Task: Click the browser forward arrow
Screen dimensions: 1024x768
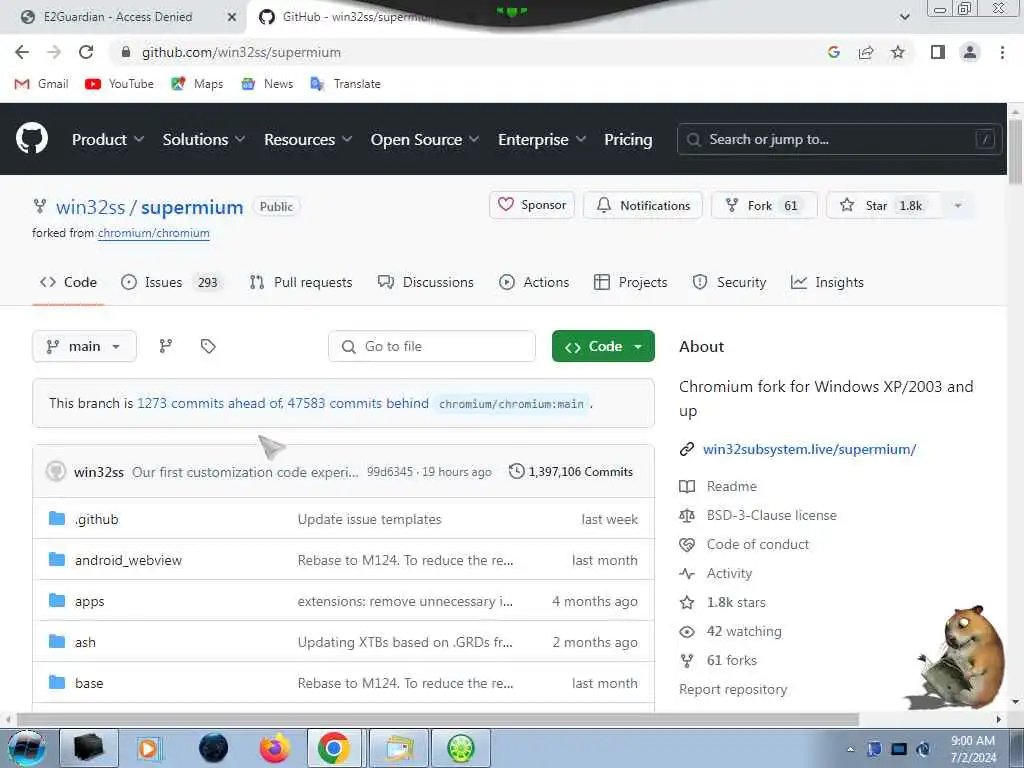Action: point(54,52)
